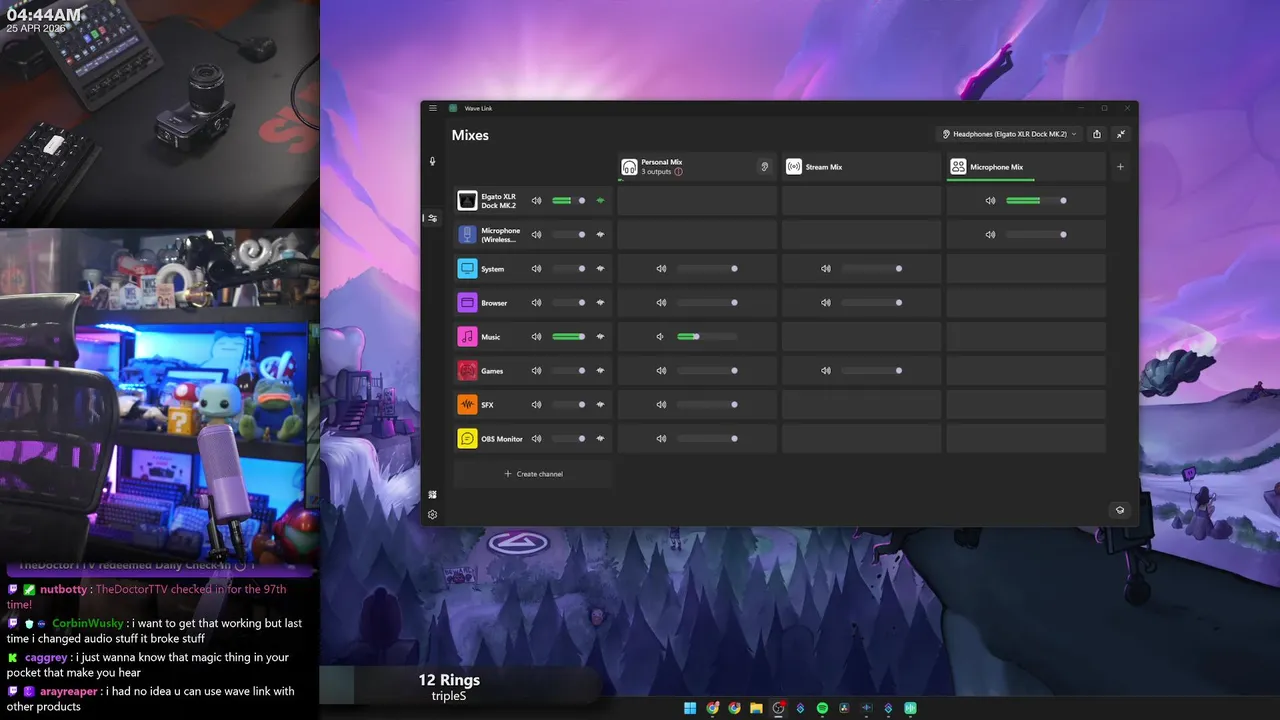Mute the Microphone (Wireless) channel
The width and height of the screenshot is (1280, 720).
pos(536,235)
